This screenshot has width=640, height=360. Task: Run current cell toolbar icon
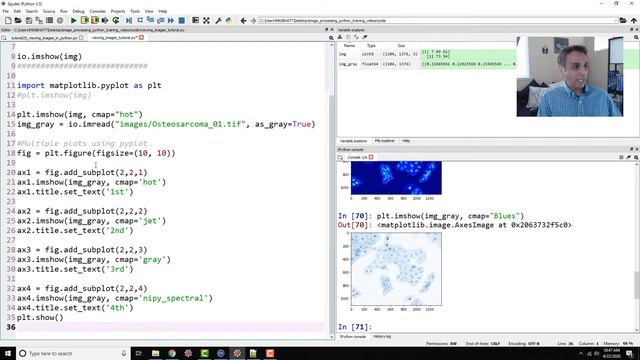pos(84,20)
